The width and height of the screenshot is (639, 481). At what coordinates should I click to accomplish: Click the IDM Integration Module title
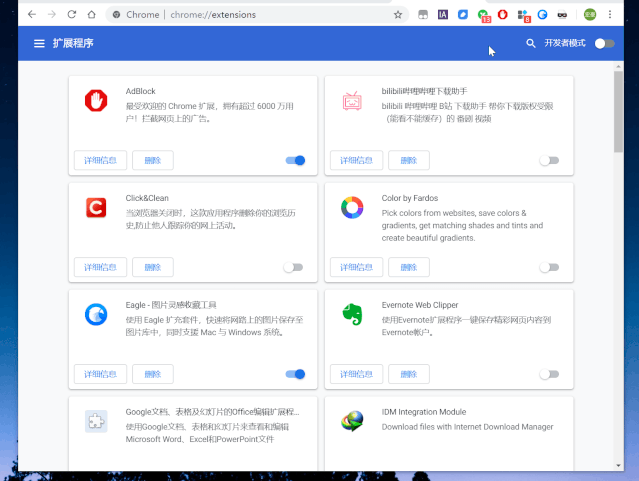tap(424, 412)
